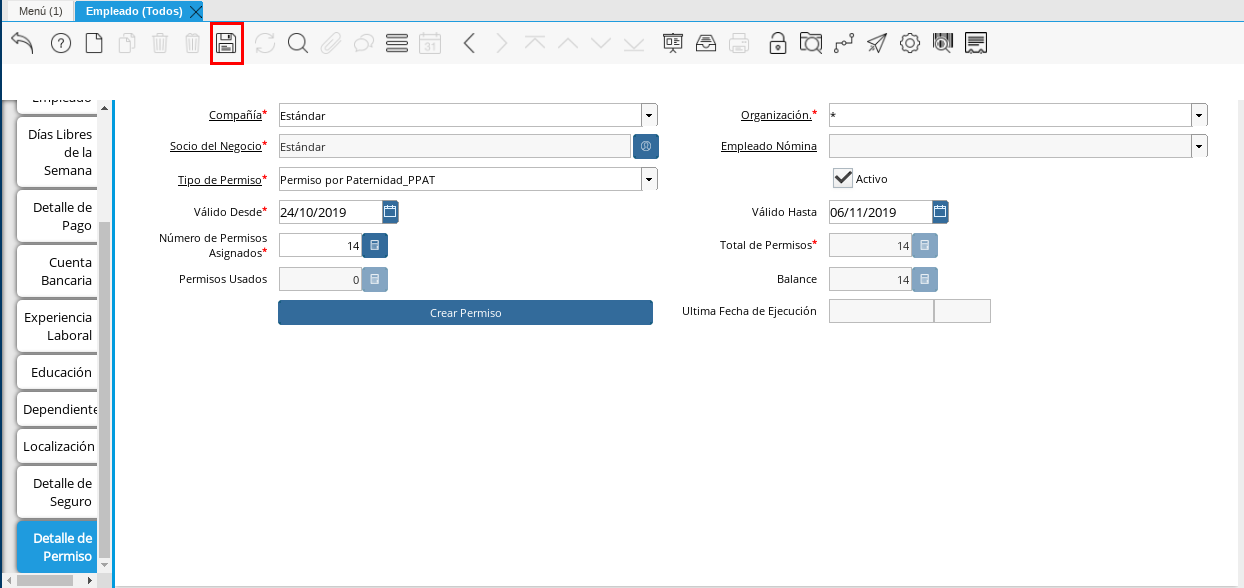Click the Compañía field label link
1244x588 pixels.
[235, 115]
